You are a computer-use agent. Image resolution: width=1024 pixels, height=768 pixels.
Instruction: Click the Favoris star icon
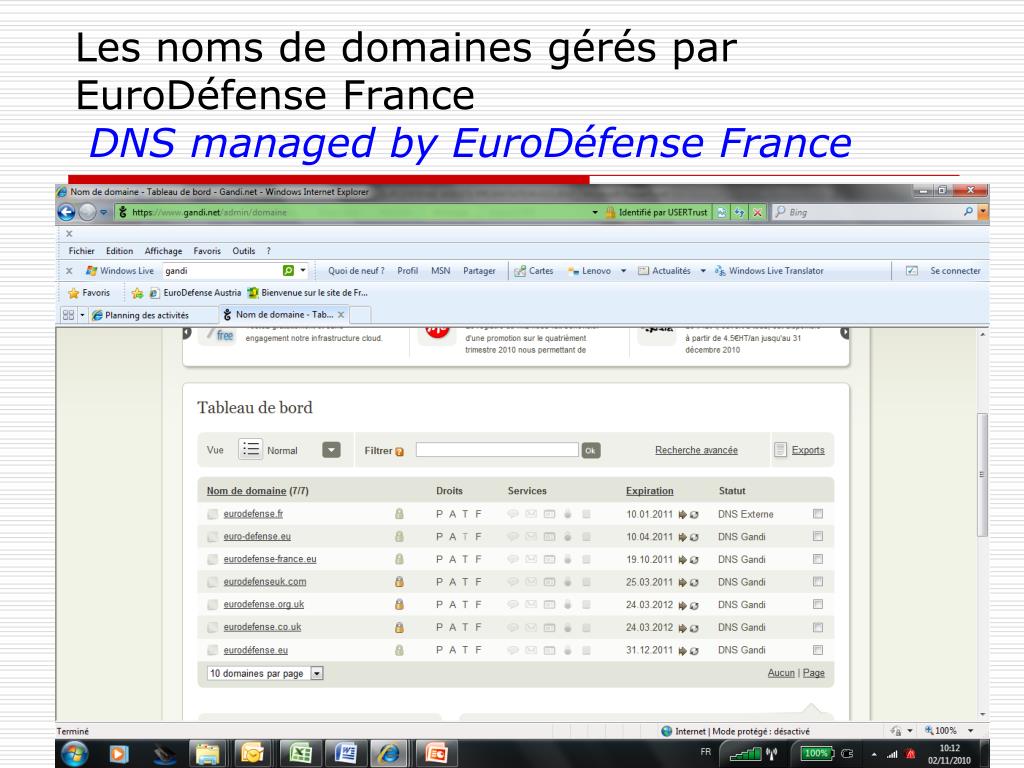tap(74, 293)
